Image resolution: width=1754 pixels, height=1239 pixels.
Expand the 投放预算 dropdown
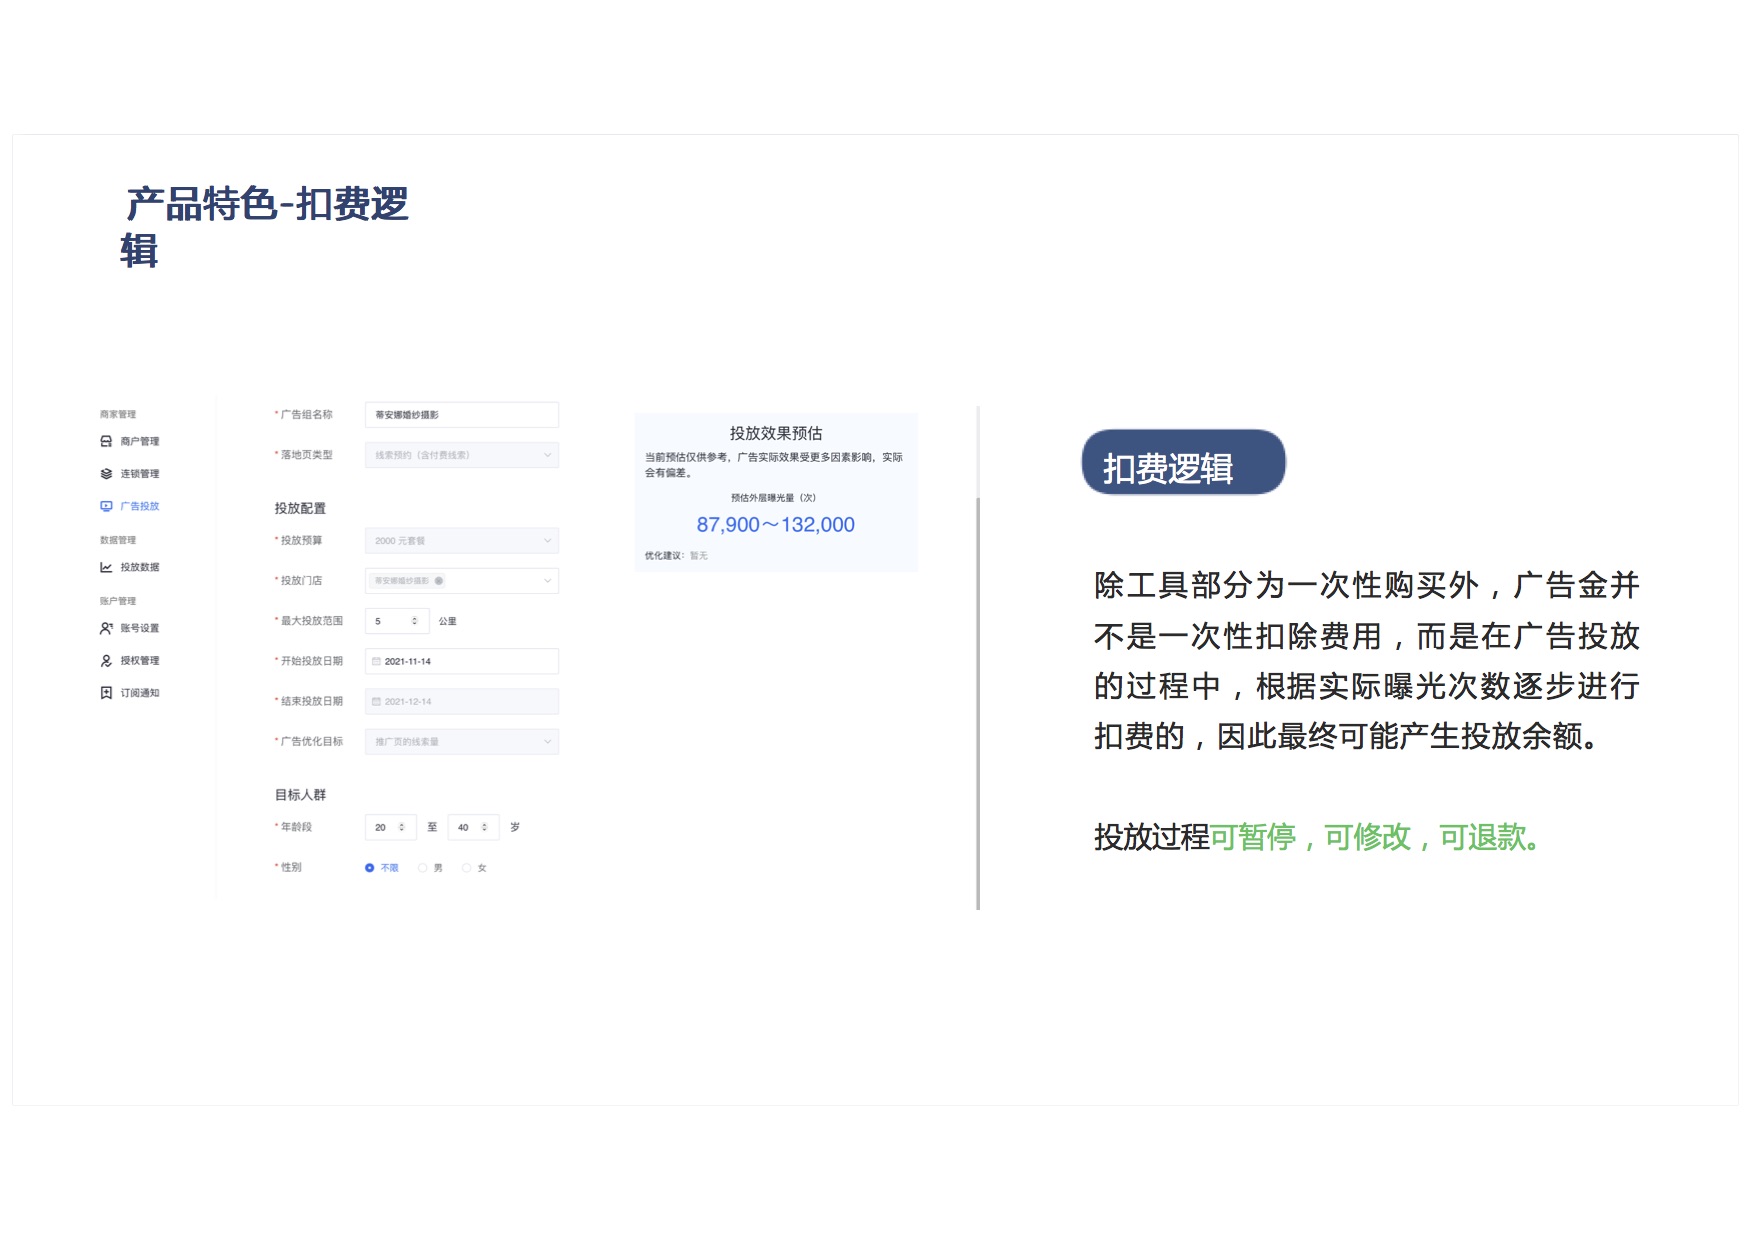461,541
